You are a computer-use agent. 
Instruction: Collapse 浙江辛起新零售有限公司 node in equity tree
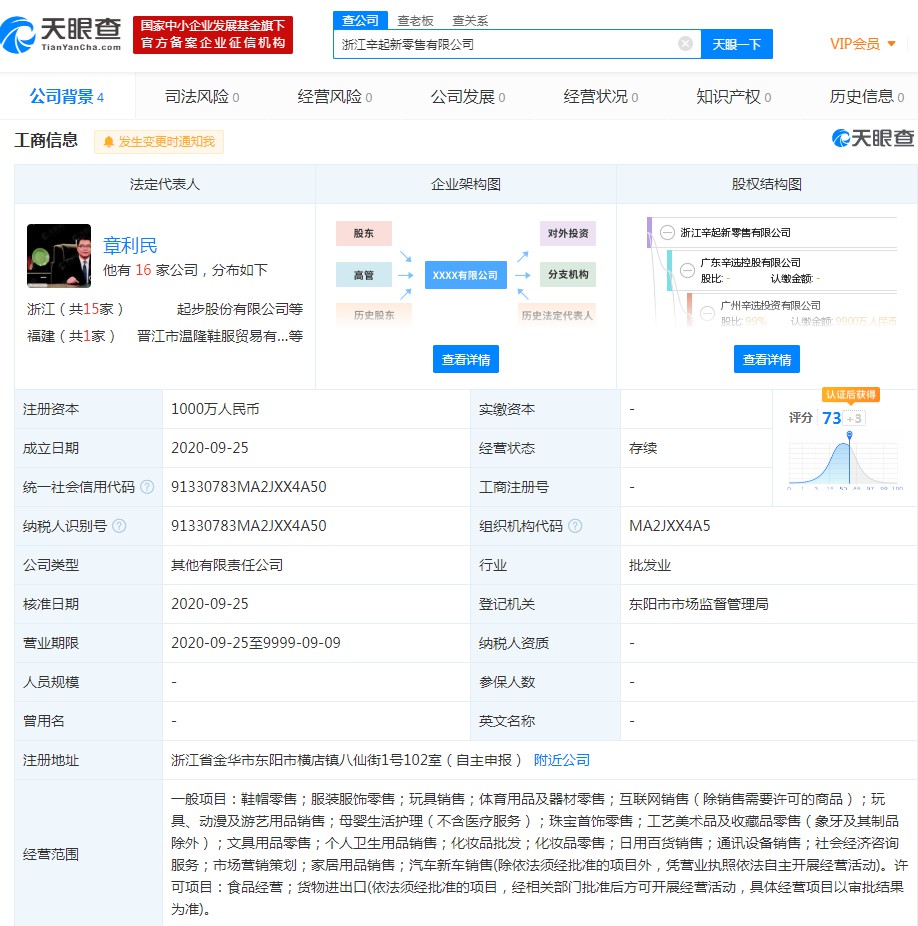667,232
